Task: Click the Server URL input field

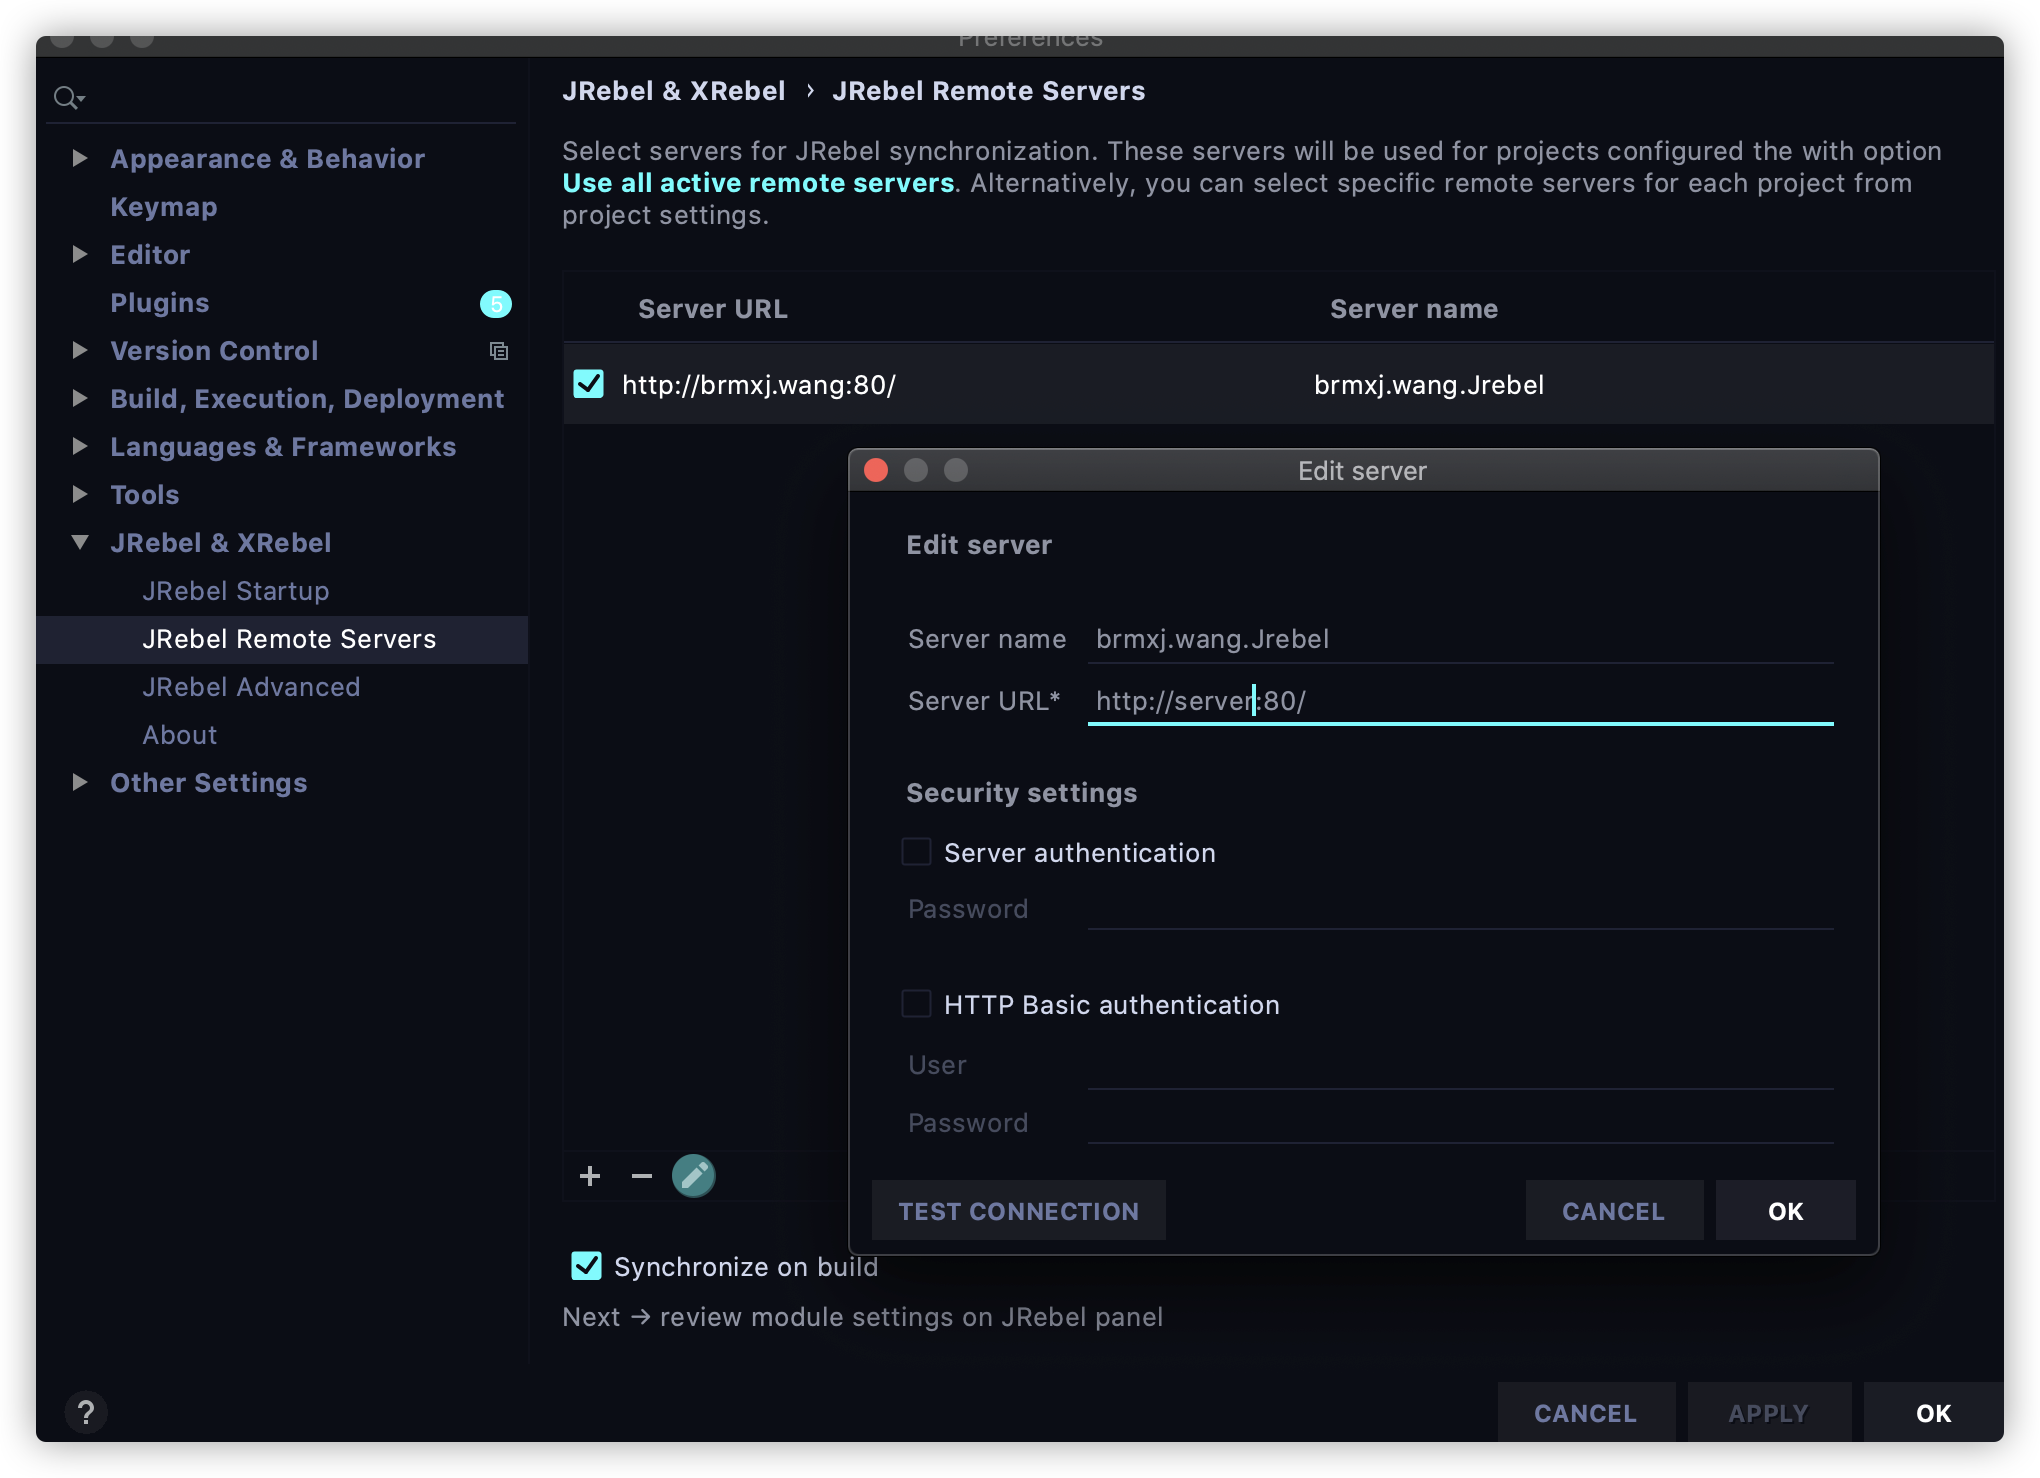Action: [x=1460, y=701]
